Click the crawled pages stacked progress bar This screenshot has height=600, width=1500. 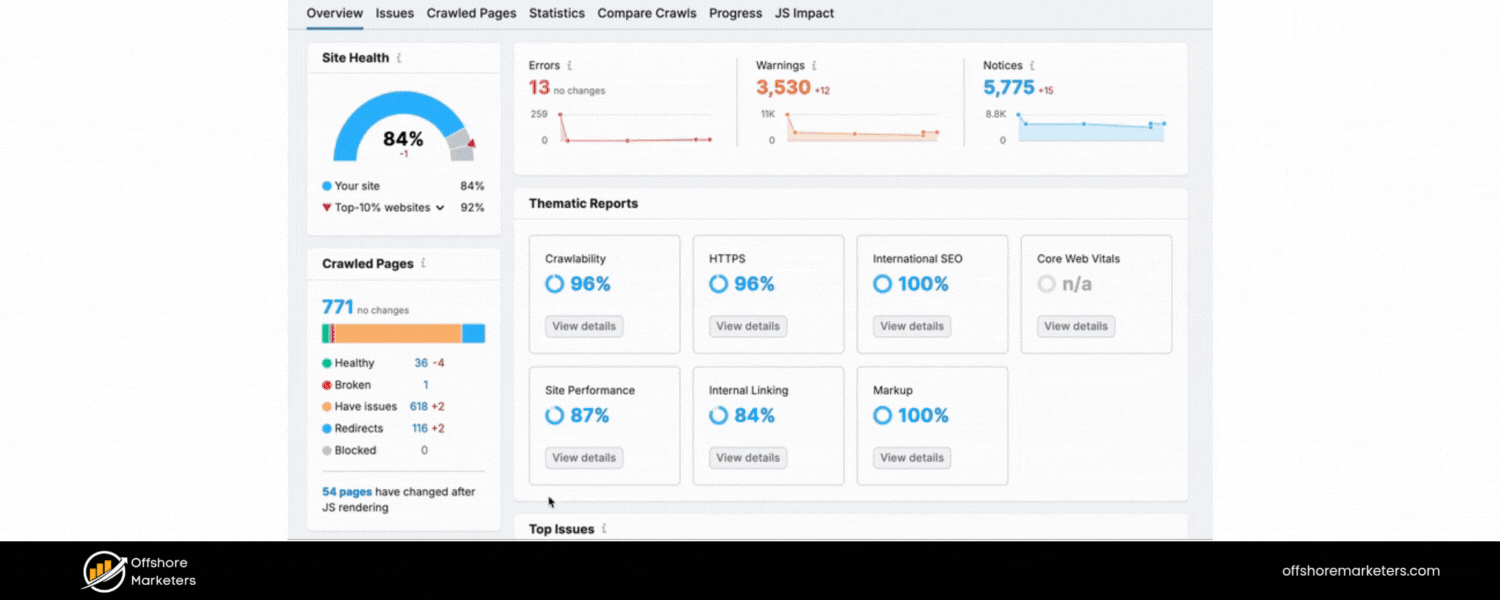coord(404,332)
